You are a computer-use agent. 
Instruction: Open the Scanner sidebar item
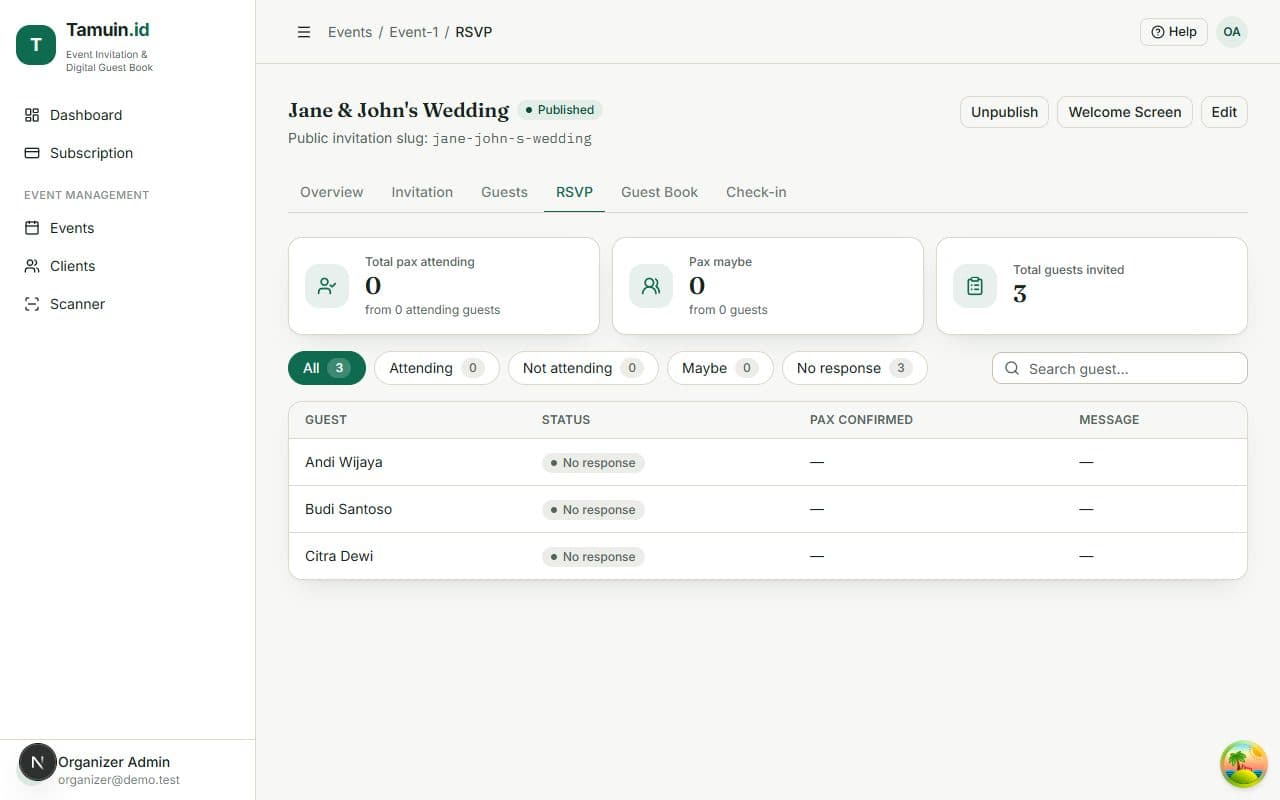coord(127,304)
